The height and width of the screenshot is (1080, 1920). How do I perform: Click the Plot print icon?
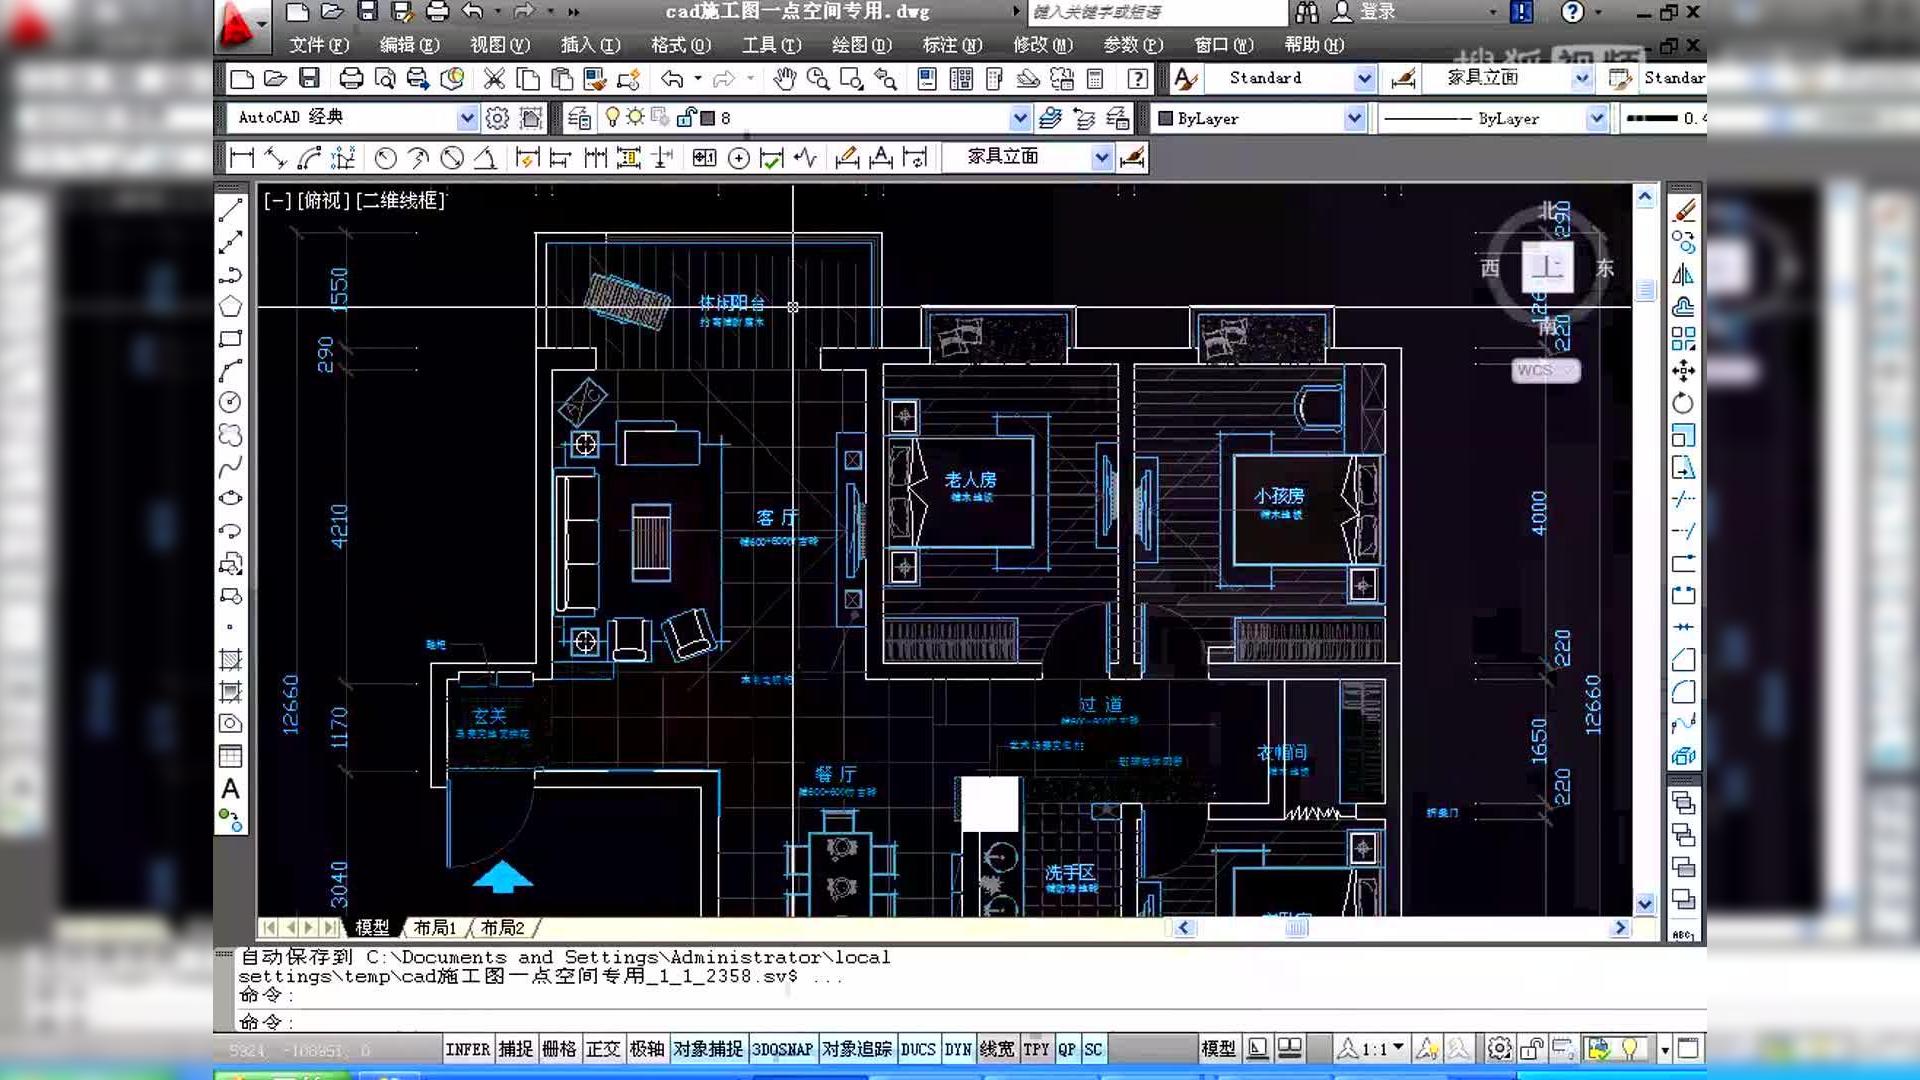tap(351, 79)
